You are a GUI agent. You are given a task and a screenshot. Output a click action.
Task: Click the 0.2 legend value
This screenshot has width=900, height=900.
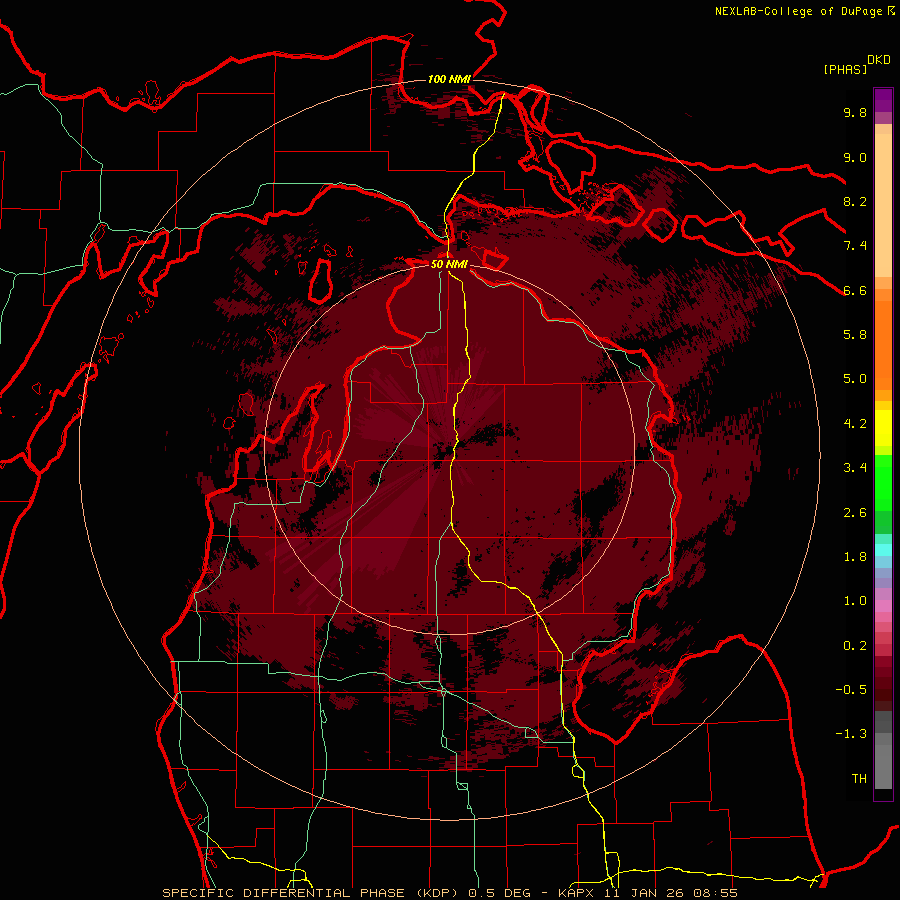pyautogui.click(x=855, y=646)
